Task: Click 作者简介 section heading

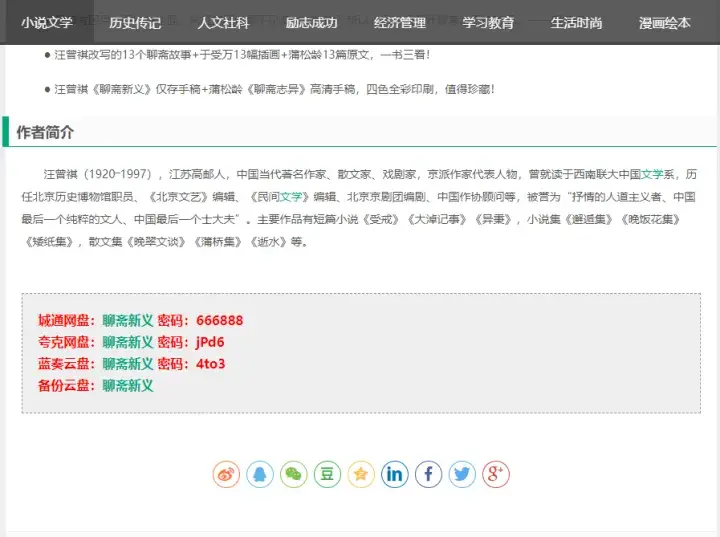Action: [45, 132]
